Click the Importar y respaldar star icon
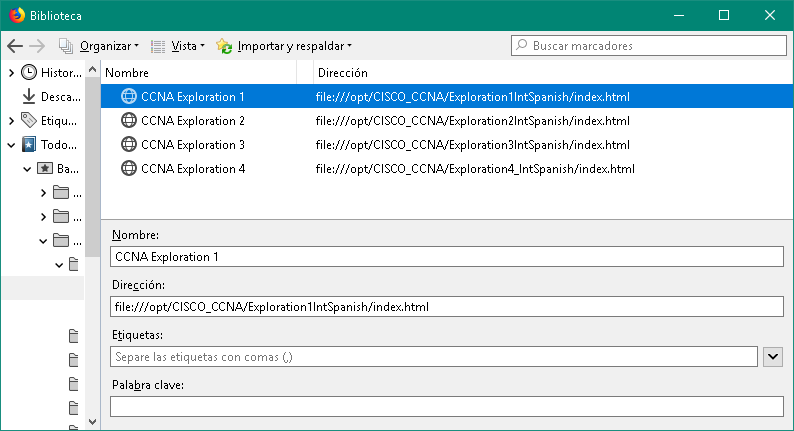 pyautogui.click(x=224, y=46)
